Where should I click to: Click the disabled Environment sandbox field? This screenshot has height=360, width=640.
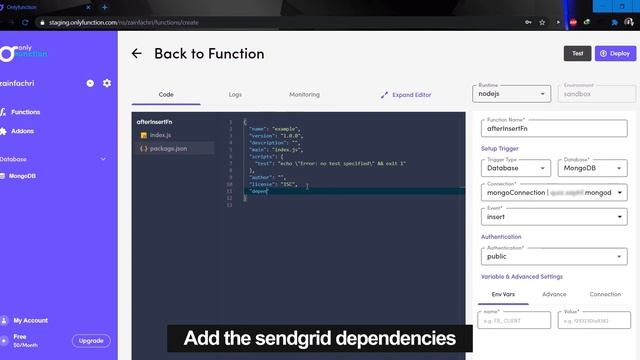tap(596, 94)
